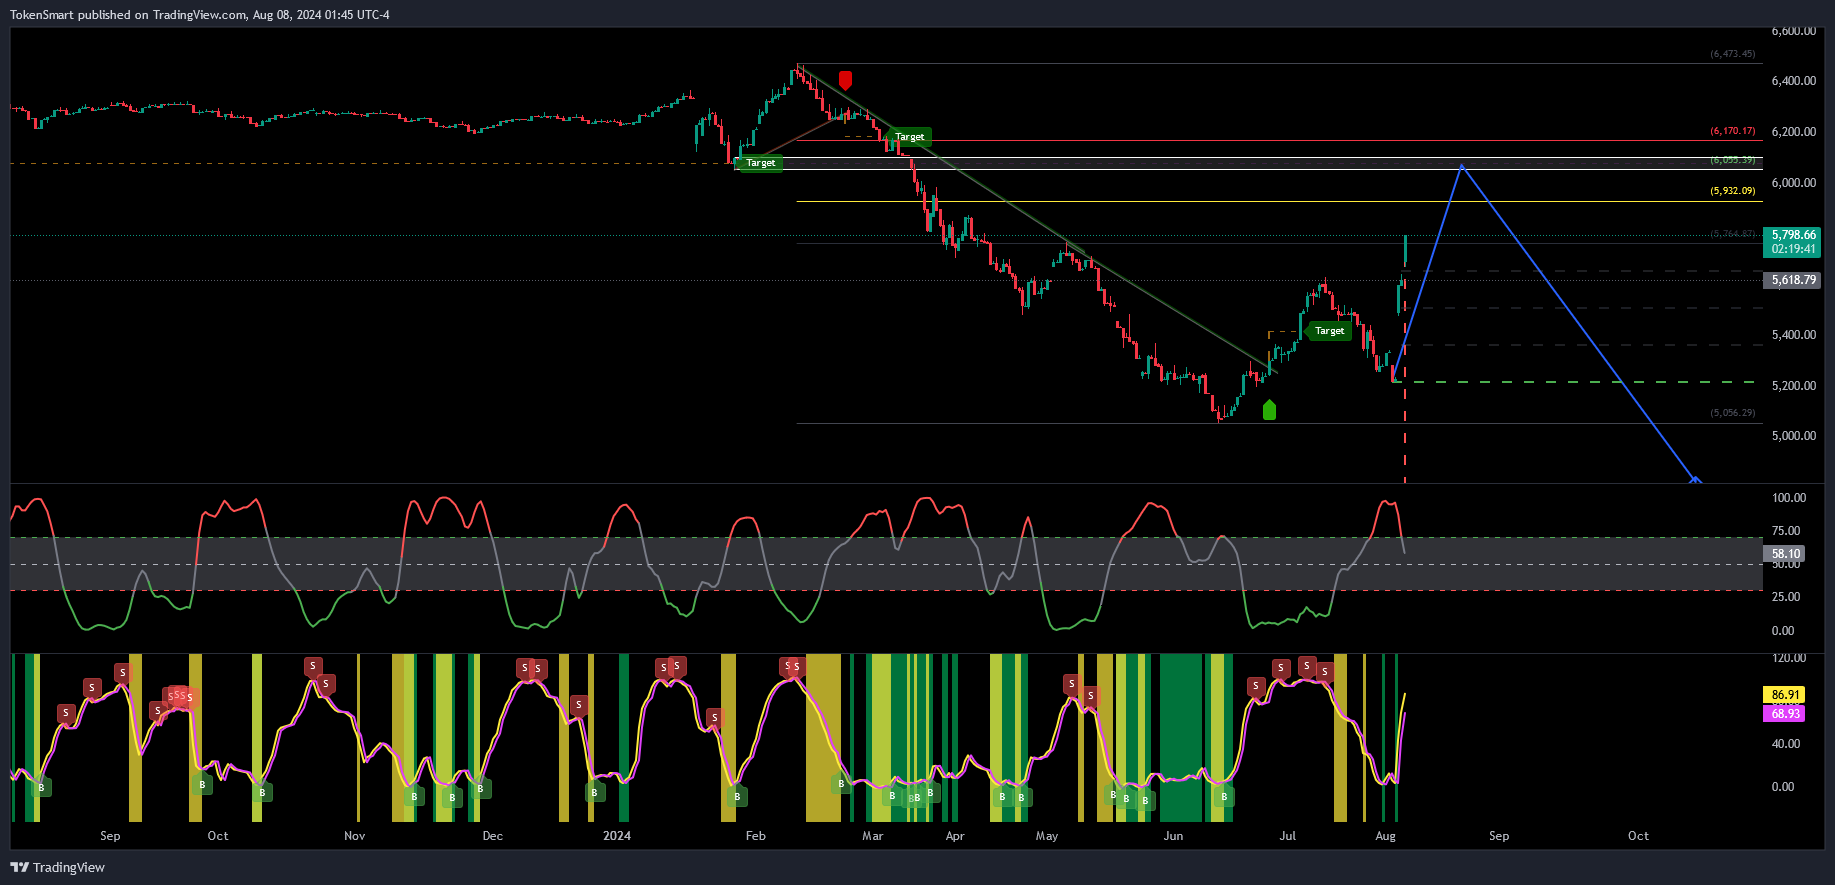
Task: Select the Target label on the white lines near February
Action: tap(760, 163)
